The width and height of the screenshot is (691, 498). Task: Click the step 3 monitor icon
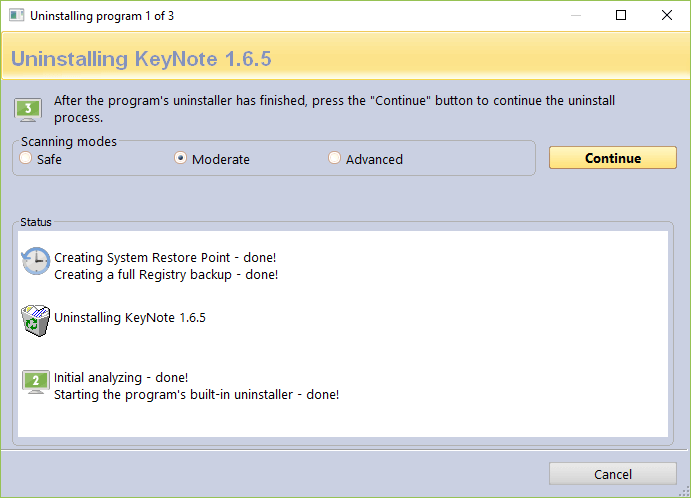pos(28,109)
